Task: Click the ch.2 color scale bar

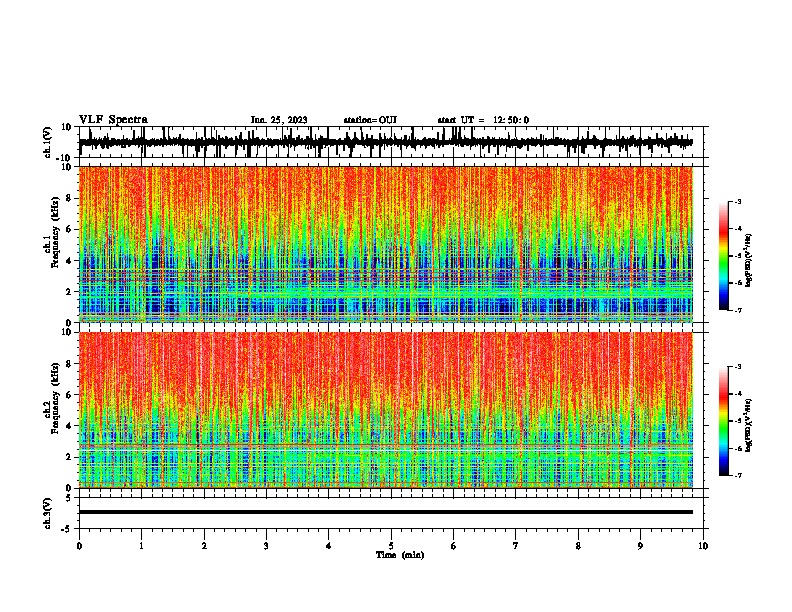Action: pyautogui.click(x=724, y=421)
